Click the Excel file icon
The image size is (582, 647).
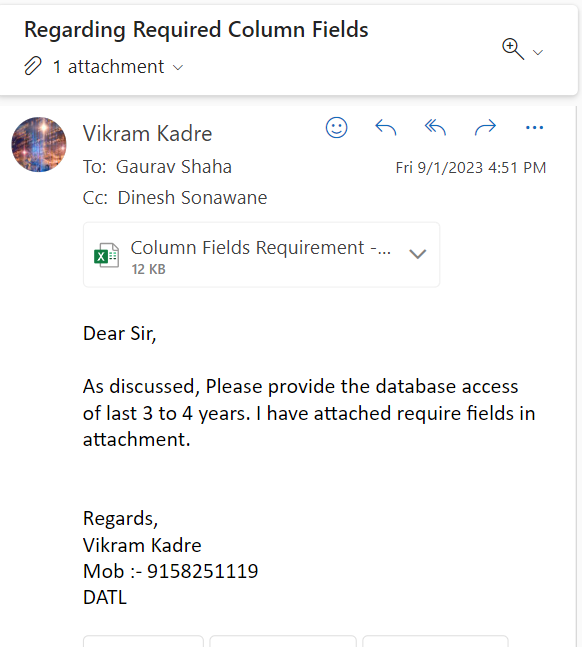(x=106, y=255)
